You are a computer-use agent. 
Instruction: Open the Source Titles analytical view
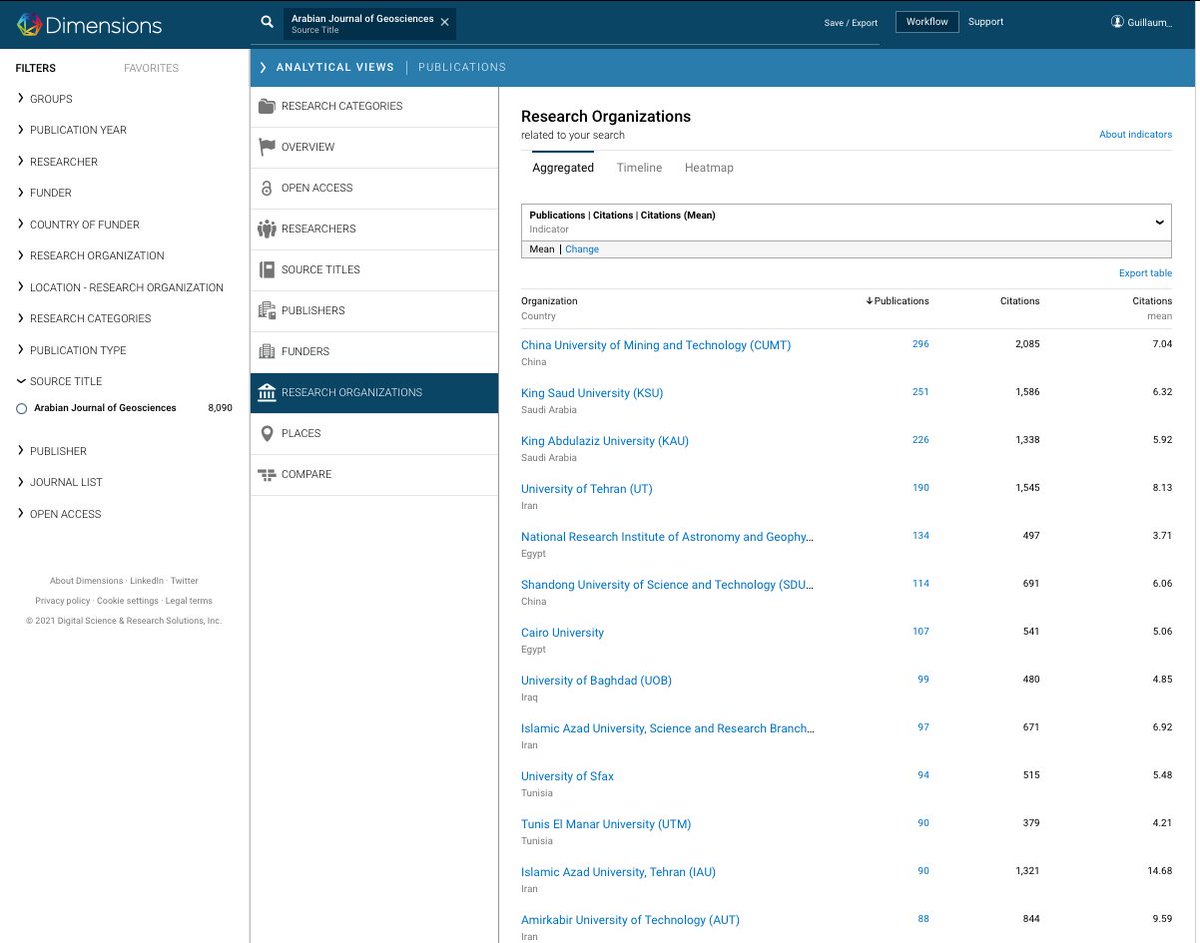tap(374, 270)
